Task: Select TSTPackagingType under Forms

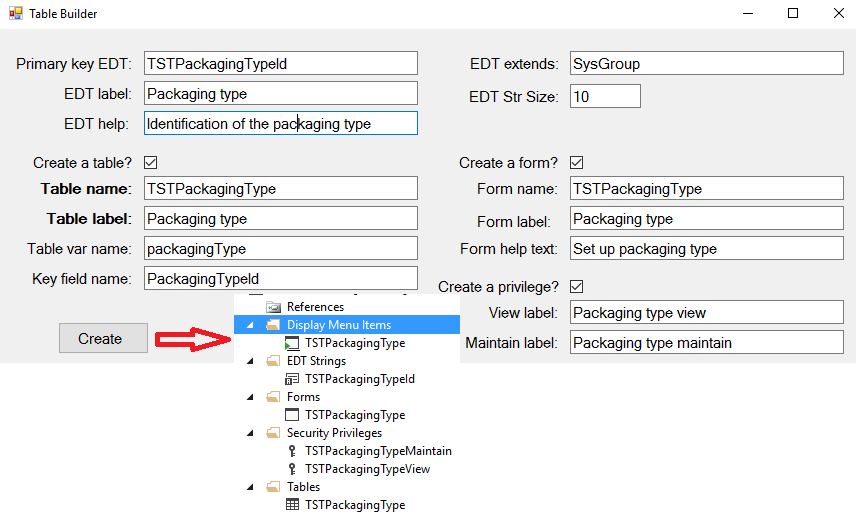Action: 355,415
